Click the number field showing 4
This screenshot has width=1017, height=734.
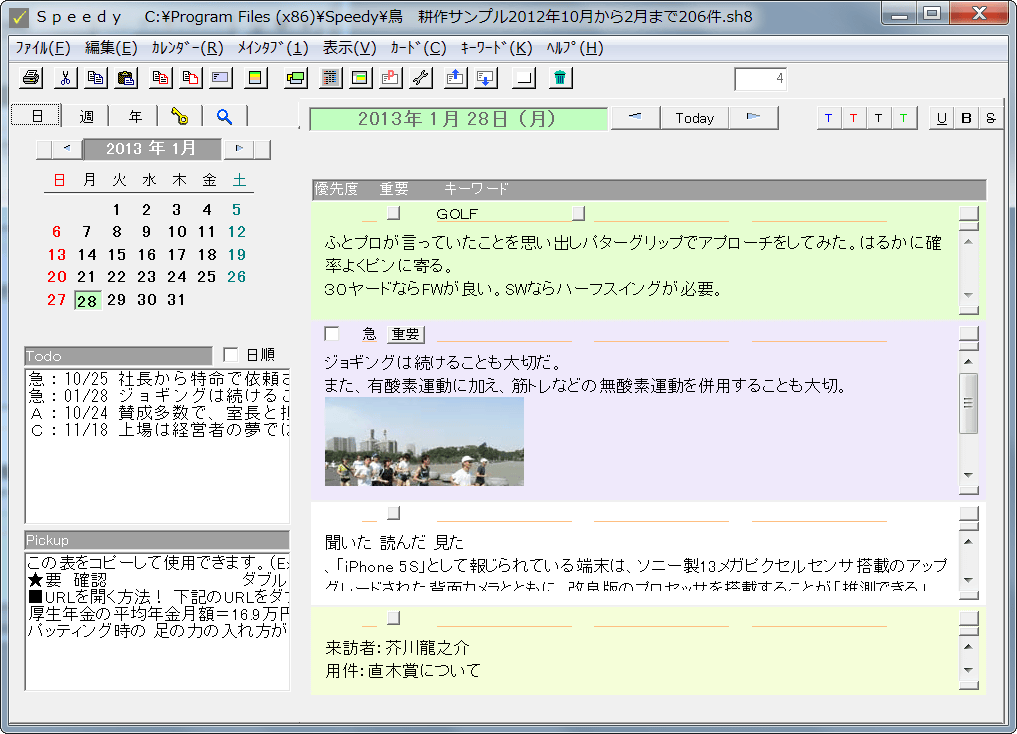[760, 79]
